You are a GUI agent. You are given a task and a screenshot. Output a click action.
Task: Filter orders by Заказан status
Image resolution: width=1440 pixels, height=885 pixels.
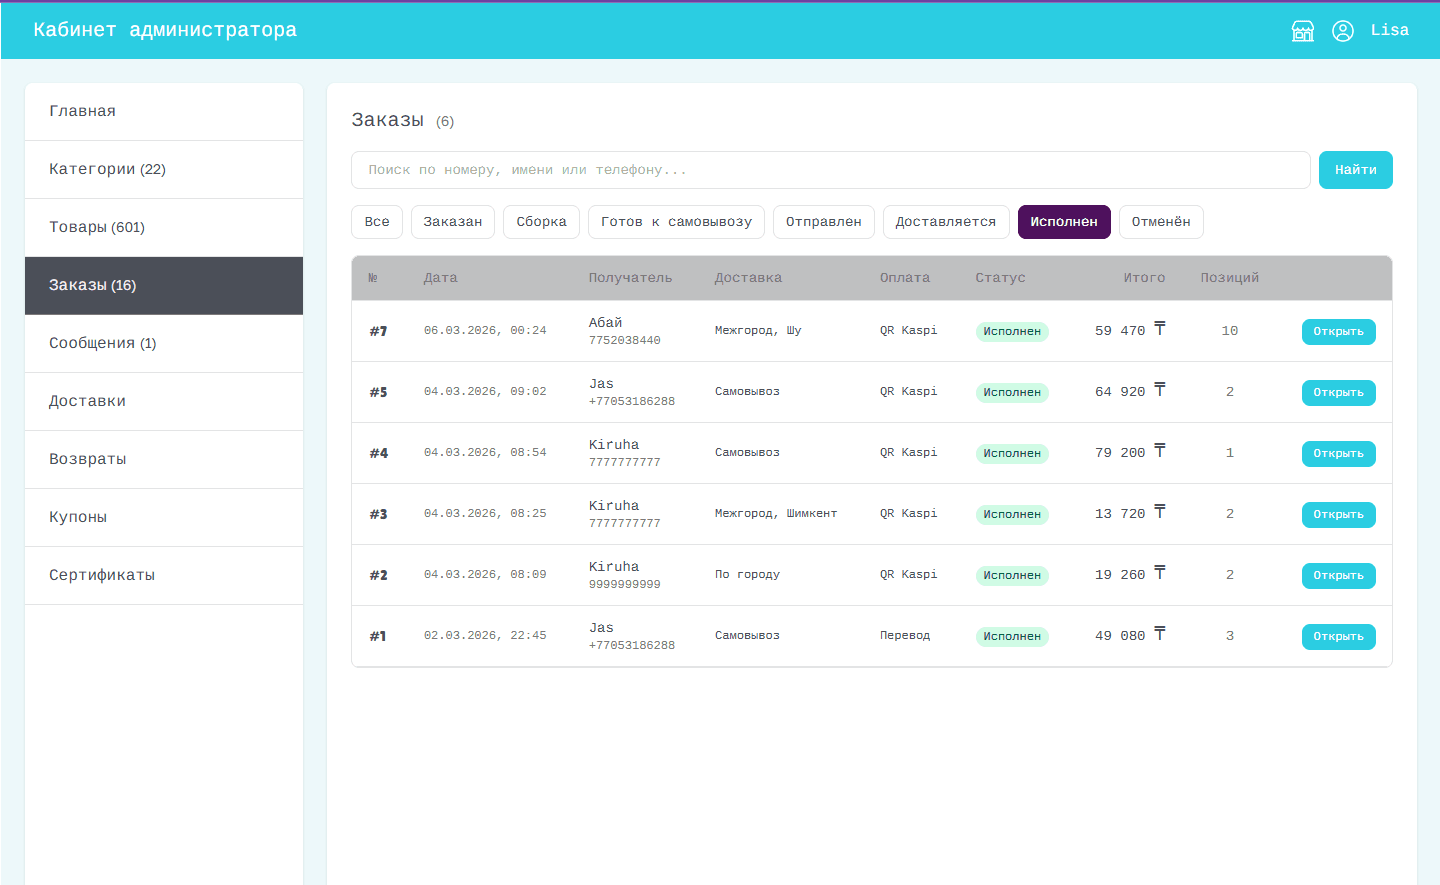coord(452,222)
